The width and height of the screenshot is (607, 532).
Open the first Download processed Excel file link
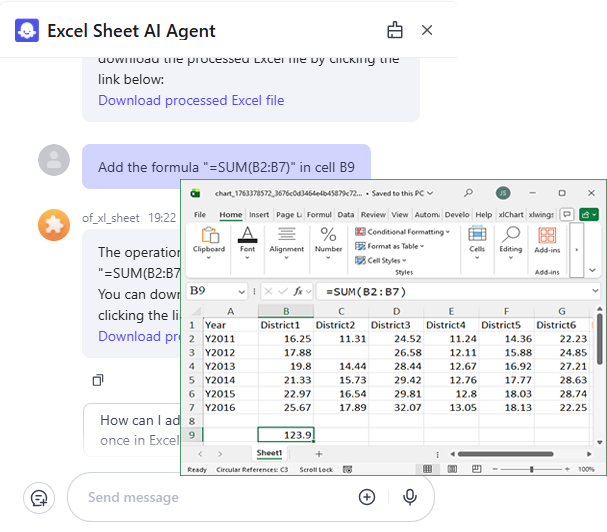[x=191, y=100]
